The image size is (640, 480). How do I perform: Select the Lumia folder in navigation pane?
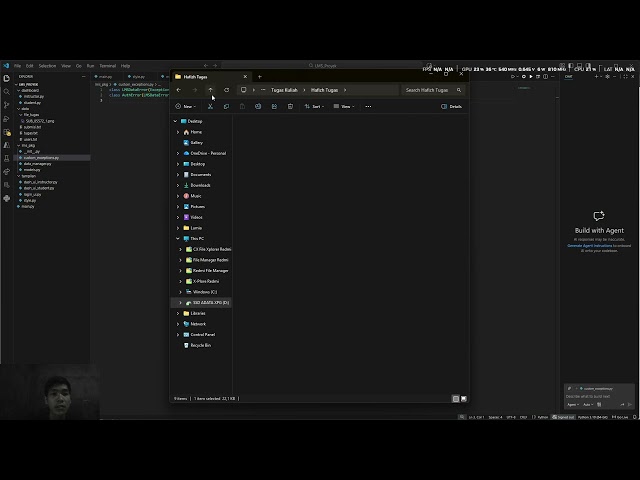(196, 228)
